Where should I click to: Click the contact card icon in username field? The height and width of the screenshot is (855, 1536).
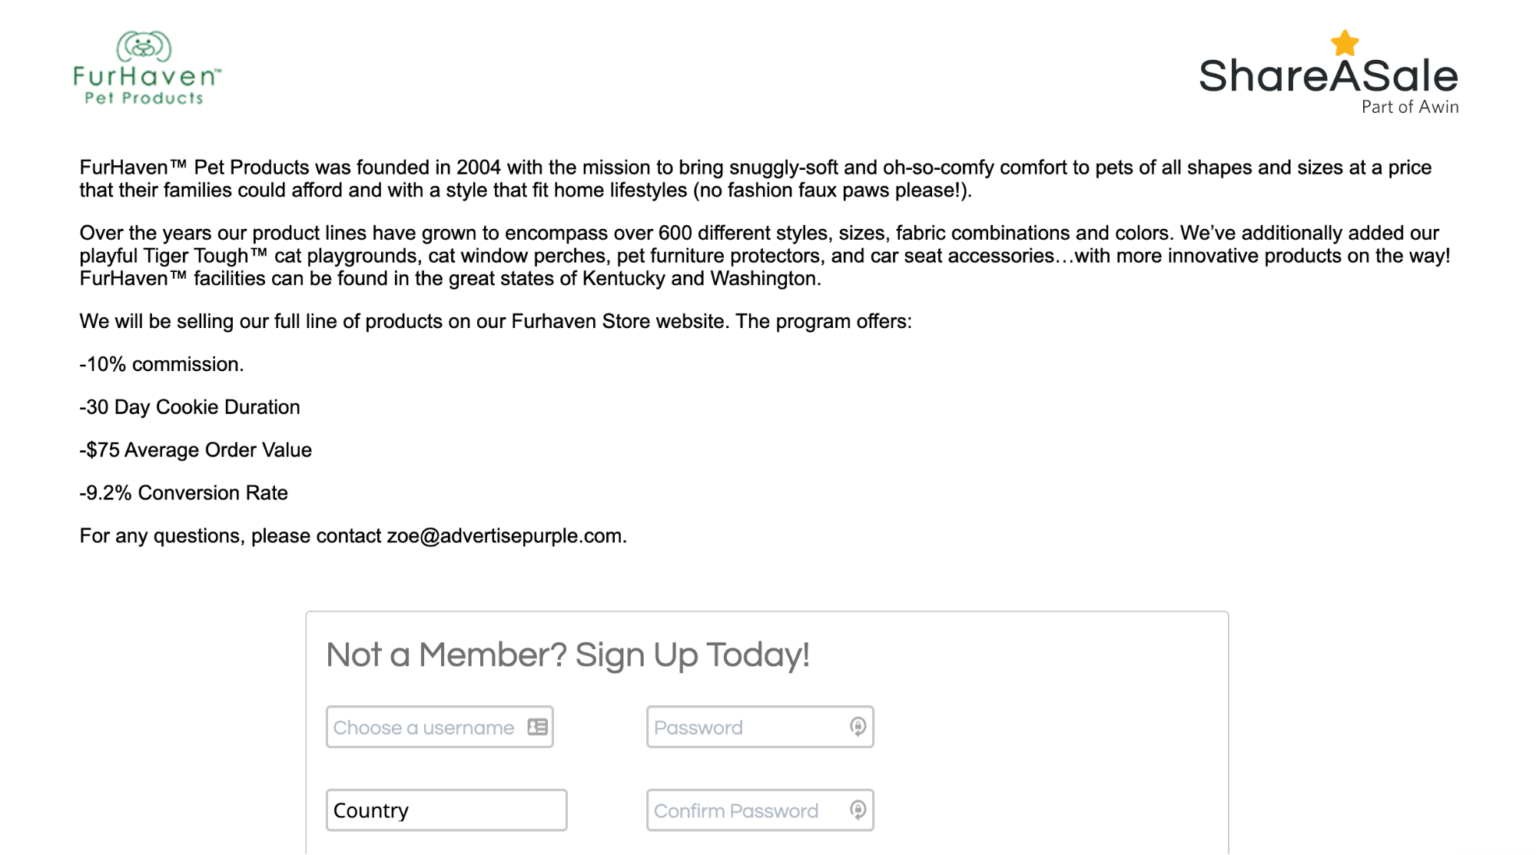(537, 727)
